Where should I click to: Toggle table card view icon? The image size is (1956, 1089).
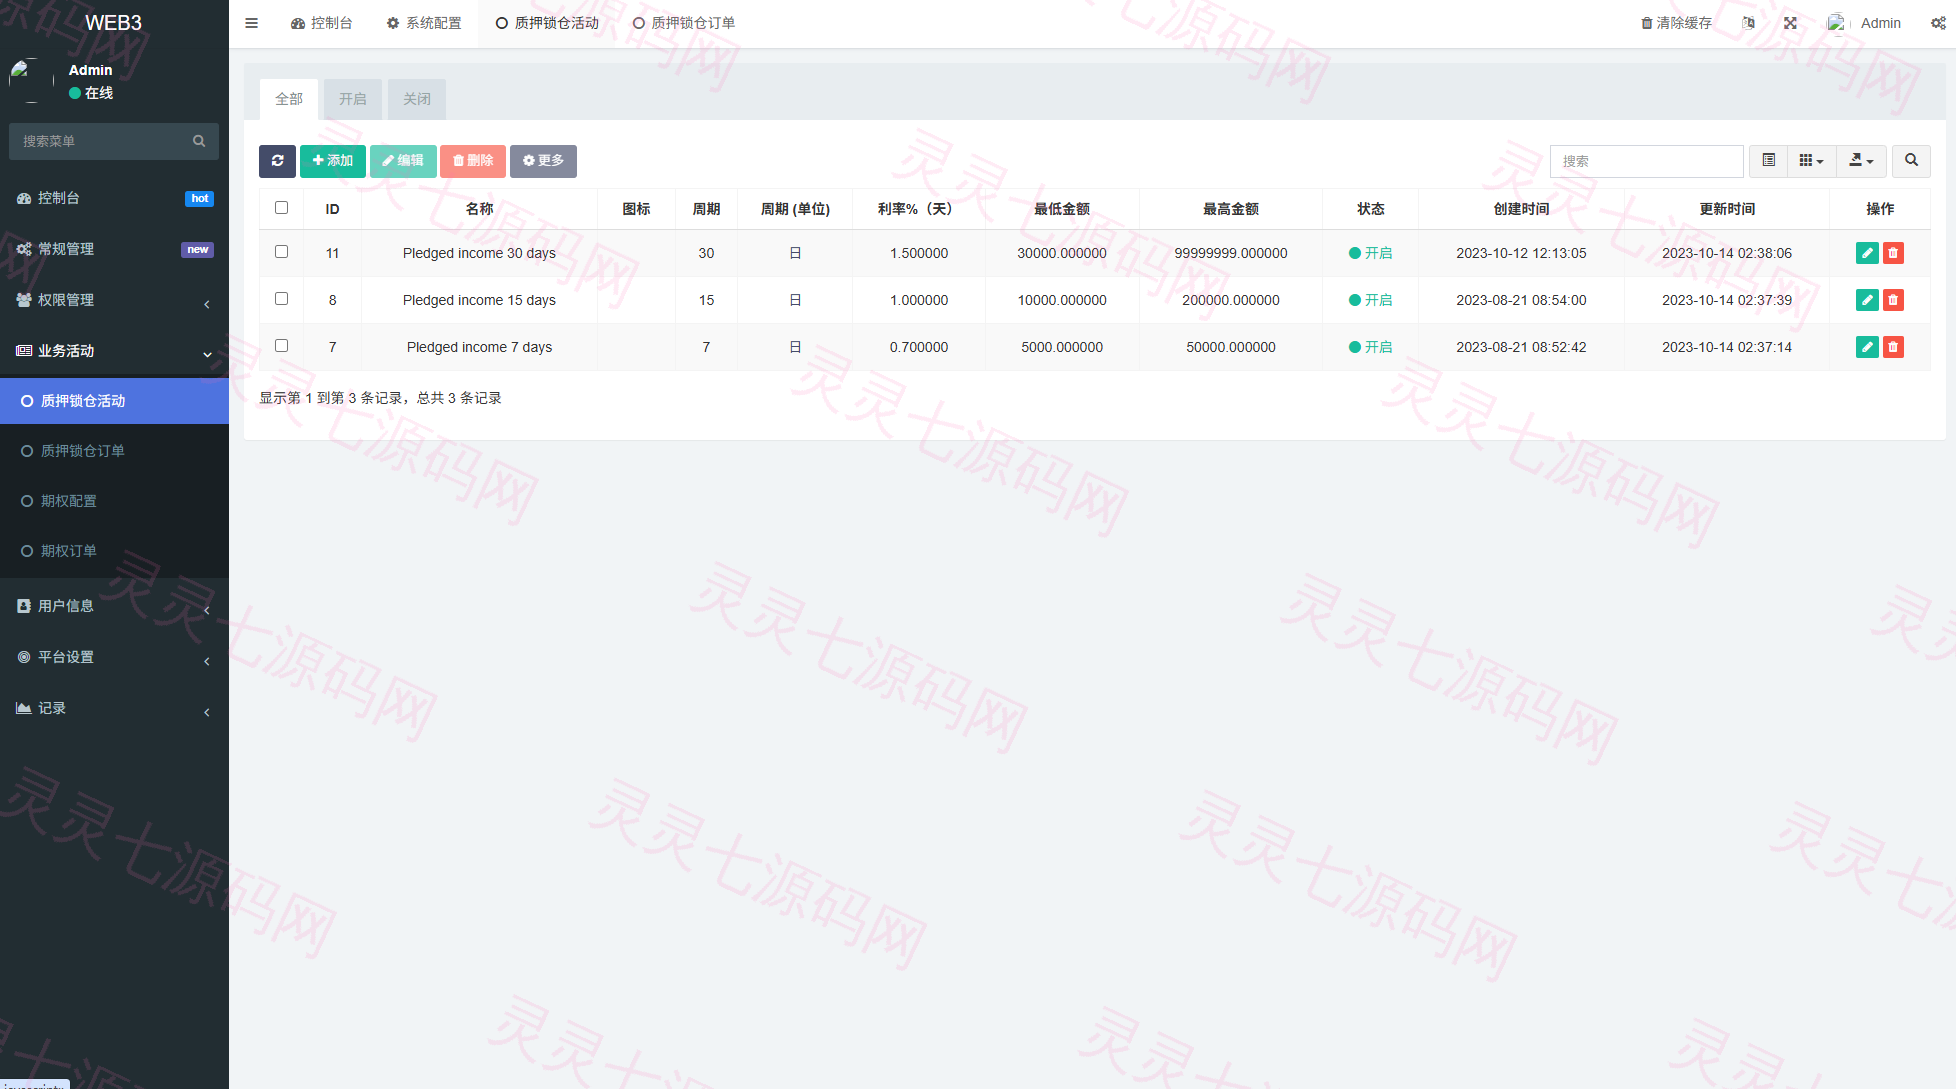[x=1768, y=161]
